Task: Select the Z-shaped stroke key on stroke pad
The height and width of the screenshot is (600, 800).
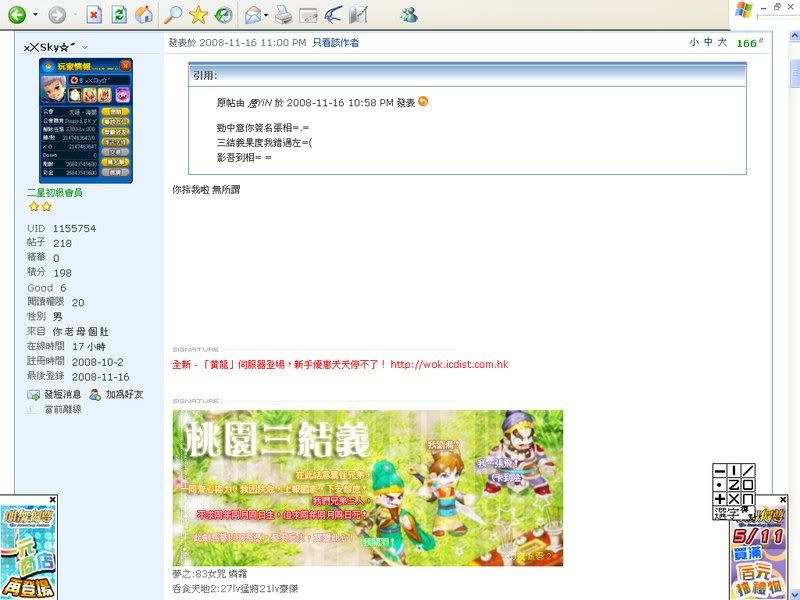Action: (x=734, y=485)
